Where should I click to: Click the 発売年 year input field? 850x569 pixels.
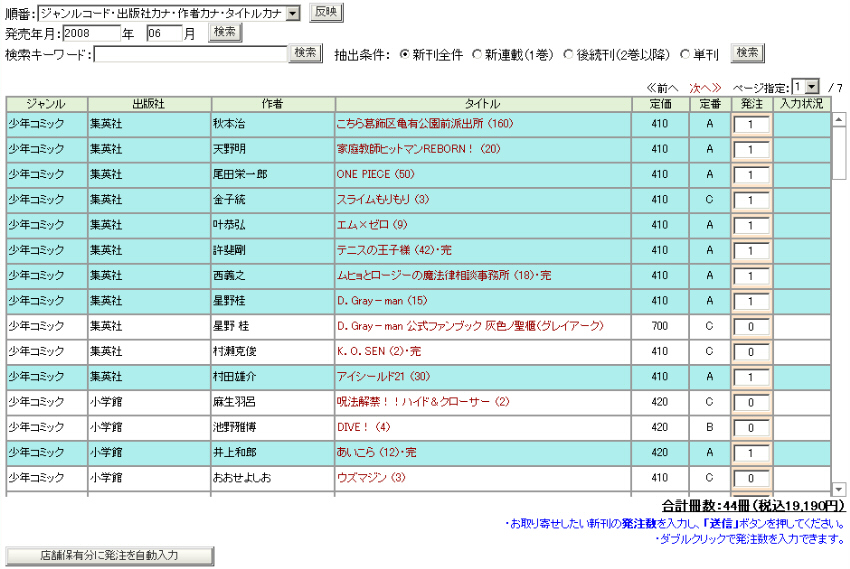click(92, 33)
